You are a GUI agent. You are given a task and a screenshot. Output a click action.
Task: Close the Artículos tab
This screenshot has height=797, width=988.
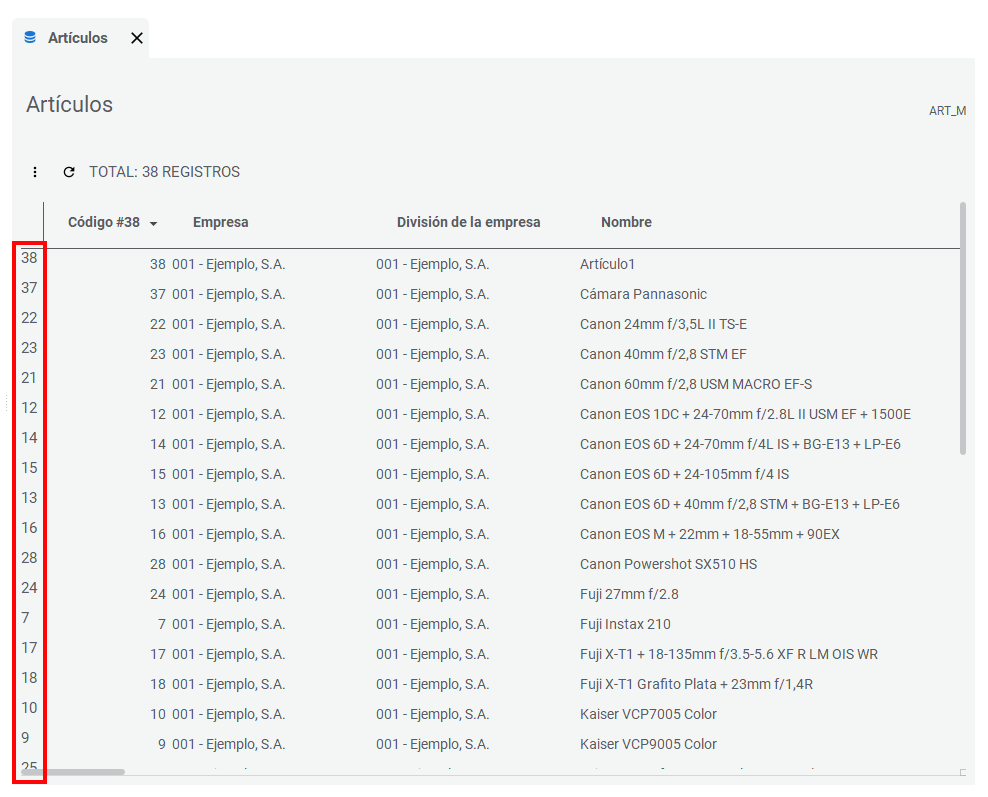click(x=137, y=38)
